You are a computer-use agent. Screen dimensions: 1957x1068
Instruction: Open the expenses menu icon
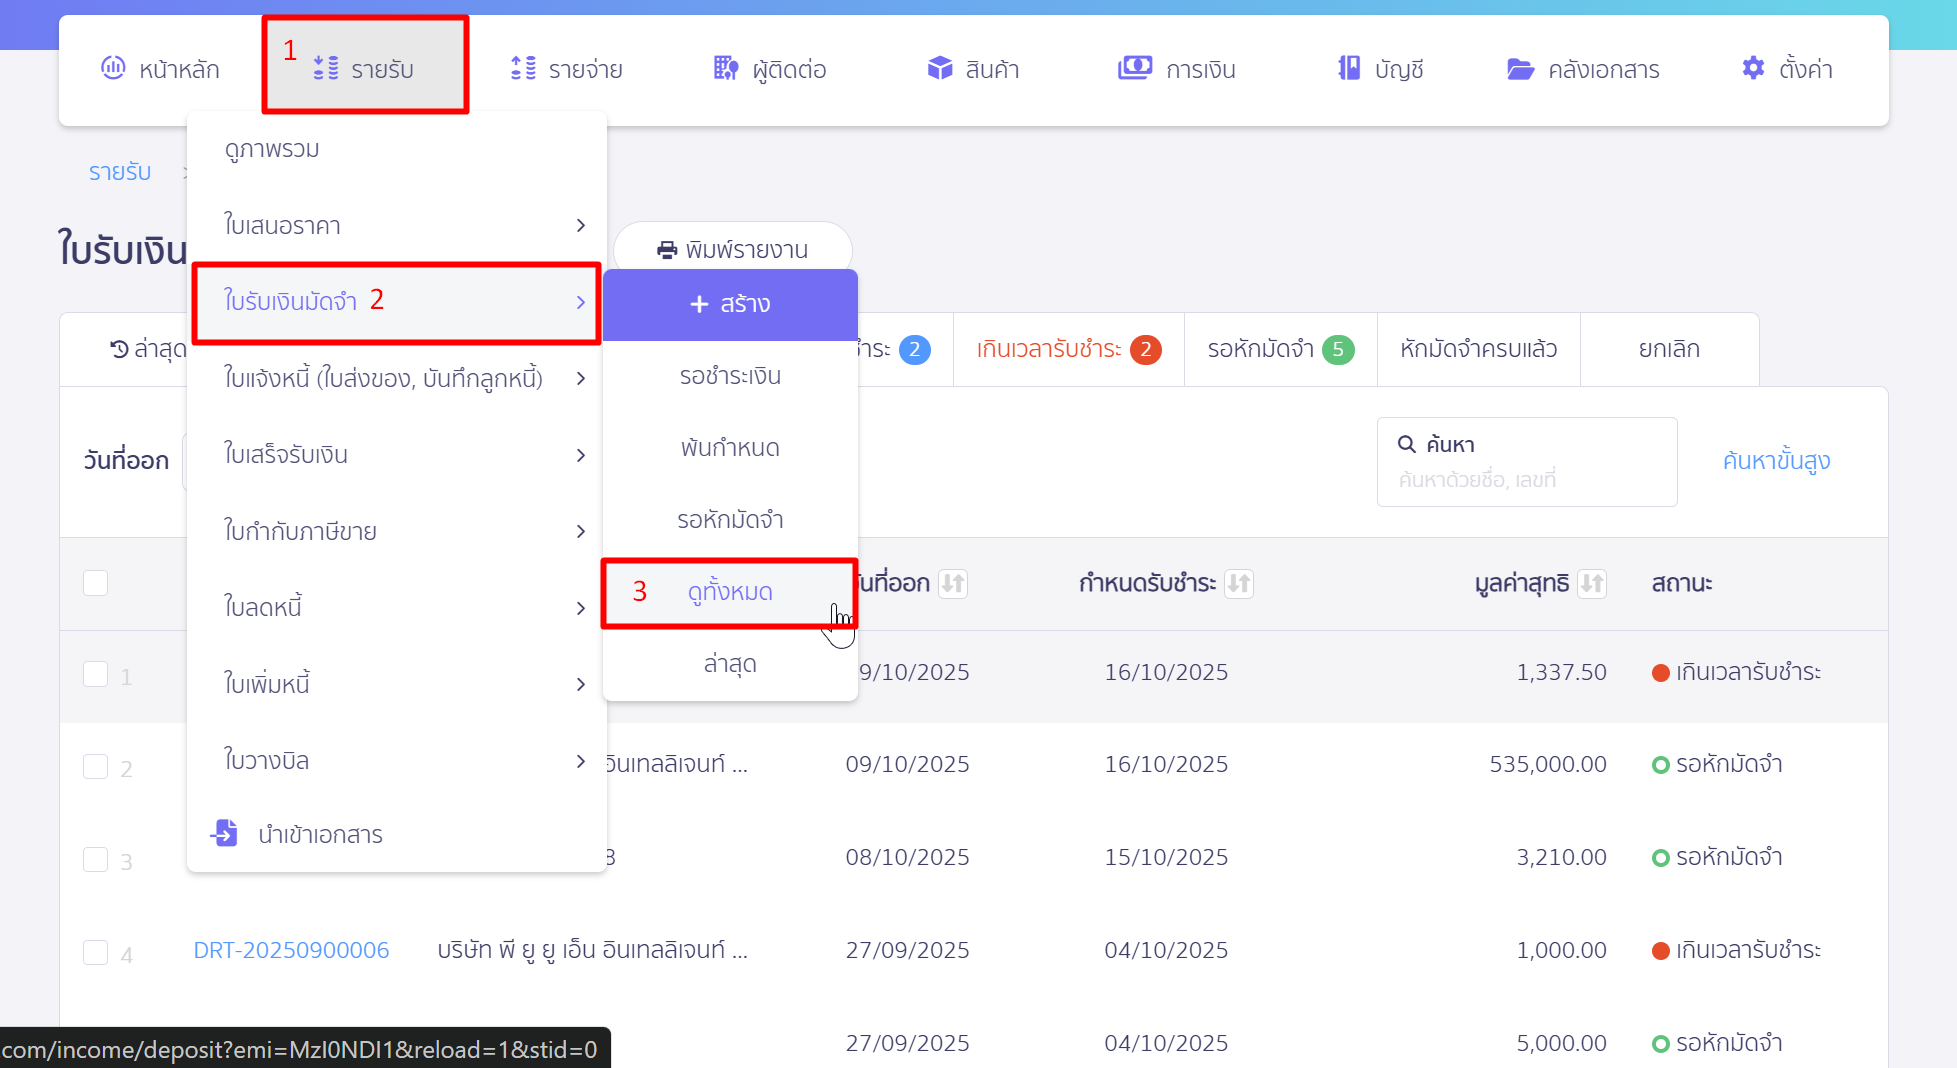(523, 68)
